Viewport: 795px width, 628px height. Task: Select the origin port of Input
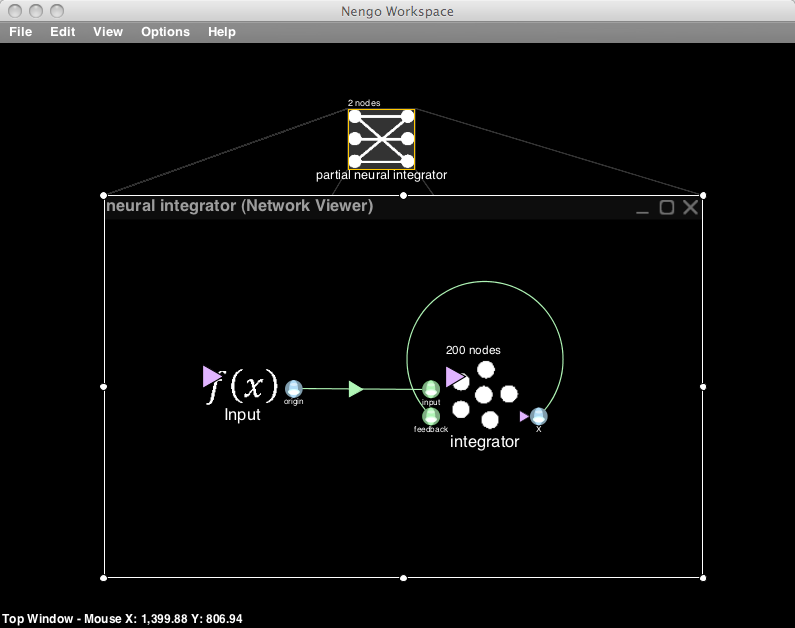pos(293,389)
